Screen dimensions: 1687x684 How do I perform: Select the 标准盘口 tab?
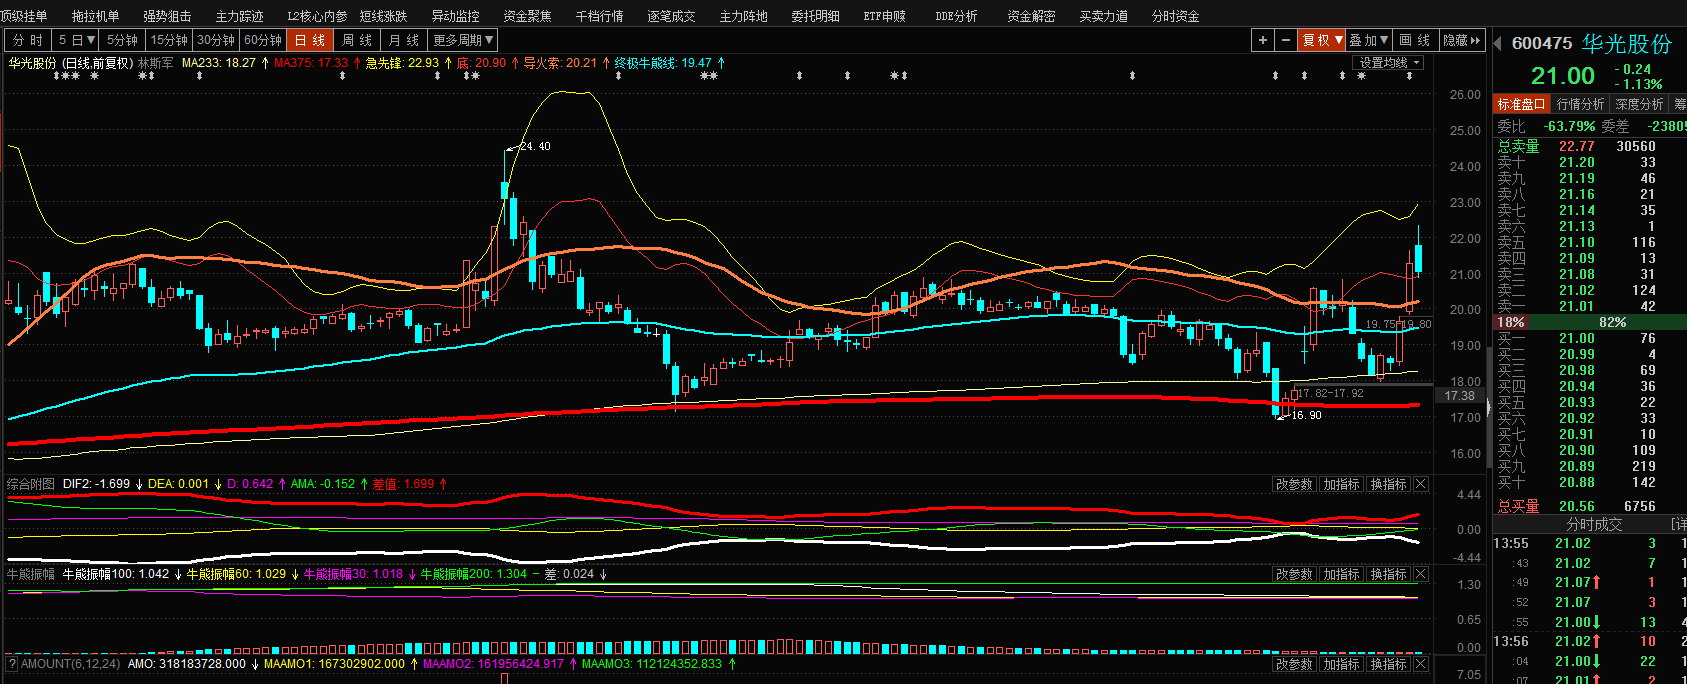pyautogui.click(x=1522, y=104)
